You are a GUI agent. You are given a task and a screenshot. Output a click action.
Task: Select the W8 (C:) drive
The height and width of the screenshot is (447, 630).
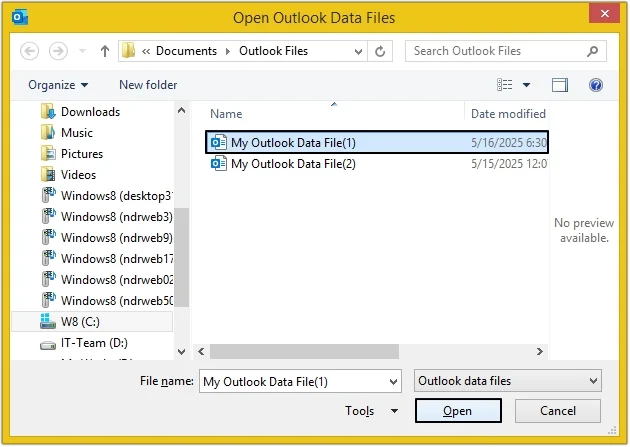pyautogui.click(x=92, y=321)
